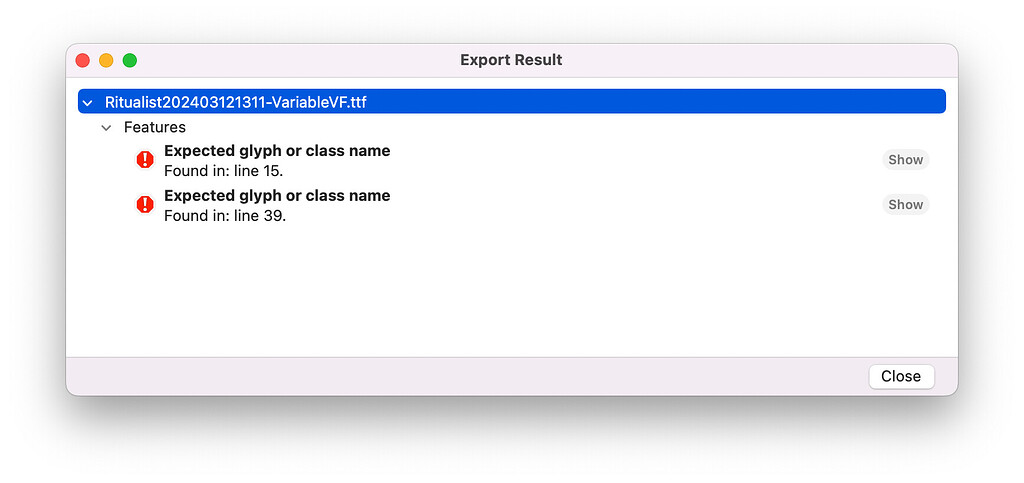Click the red error icon for line 39
The height and width of the screenshot is (483, 1024).
[x=145, y=204]
